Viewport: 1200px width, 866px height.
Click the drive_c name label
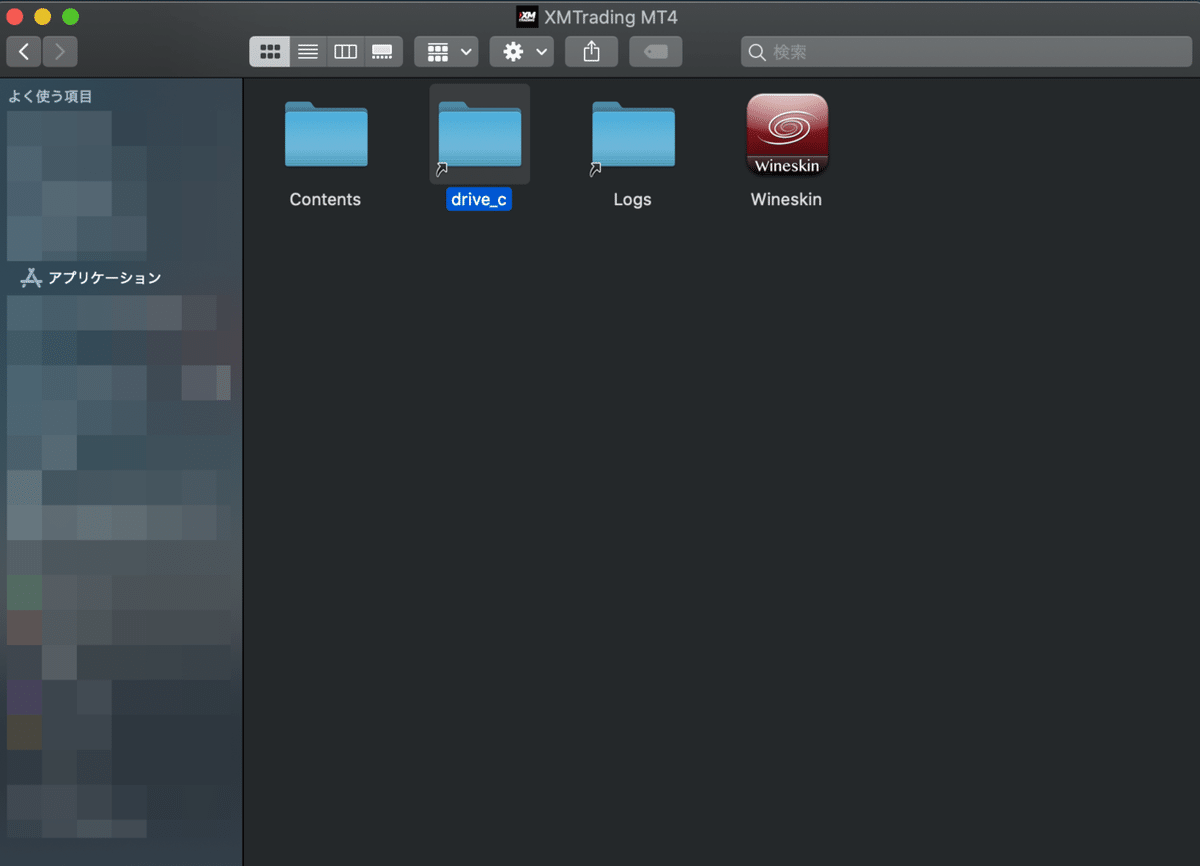[x=479, y=199]
